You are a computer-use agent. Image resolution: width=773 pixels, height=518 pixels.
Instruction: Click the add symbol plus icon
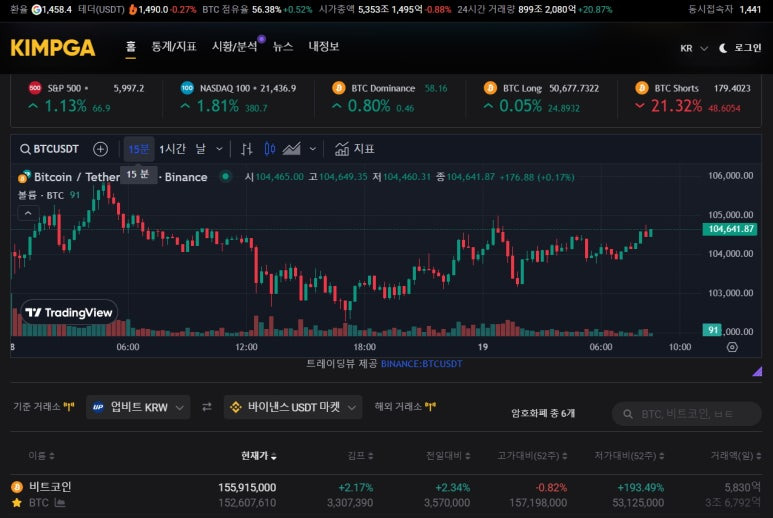[x=101, y=149]
